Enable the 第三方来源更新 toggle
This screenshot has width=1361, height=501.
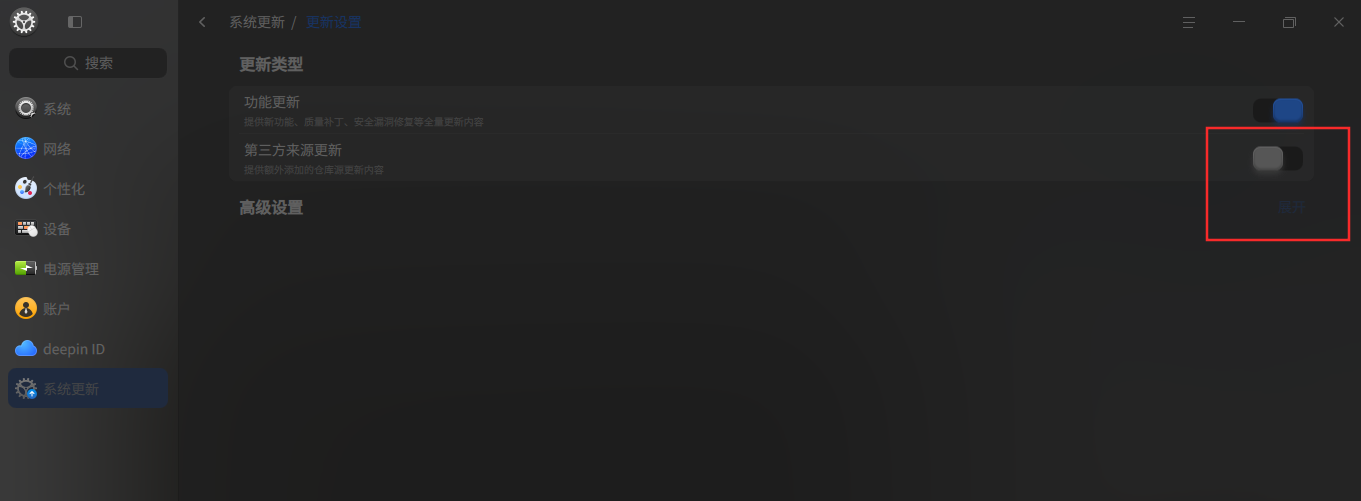1278,158
